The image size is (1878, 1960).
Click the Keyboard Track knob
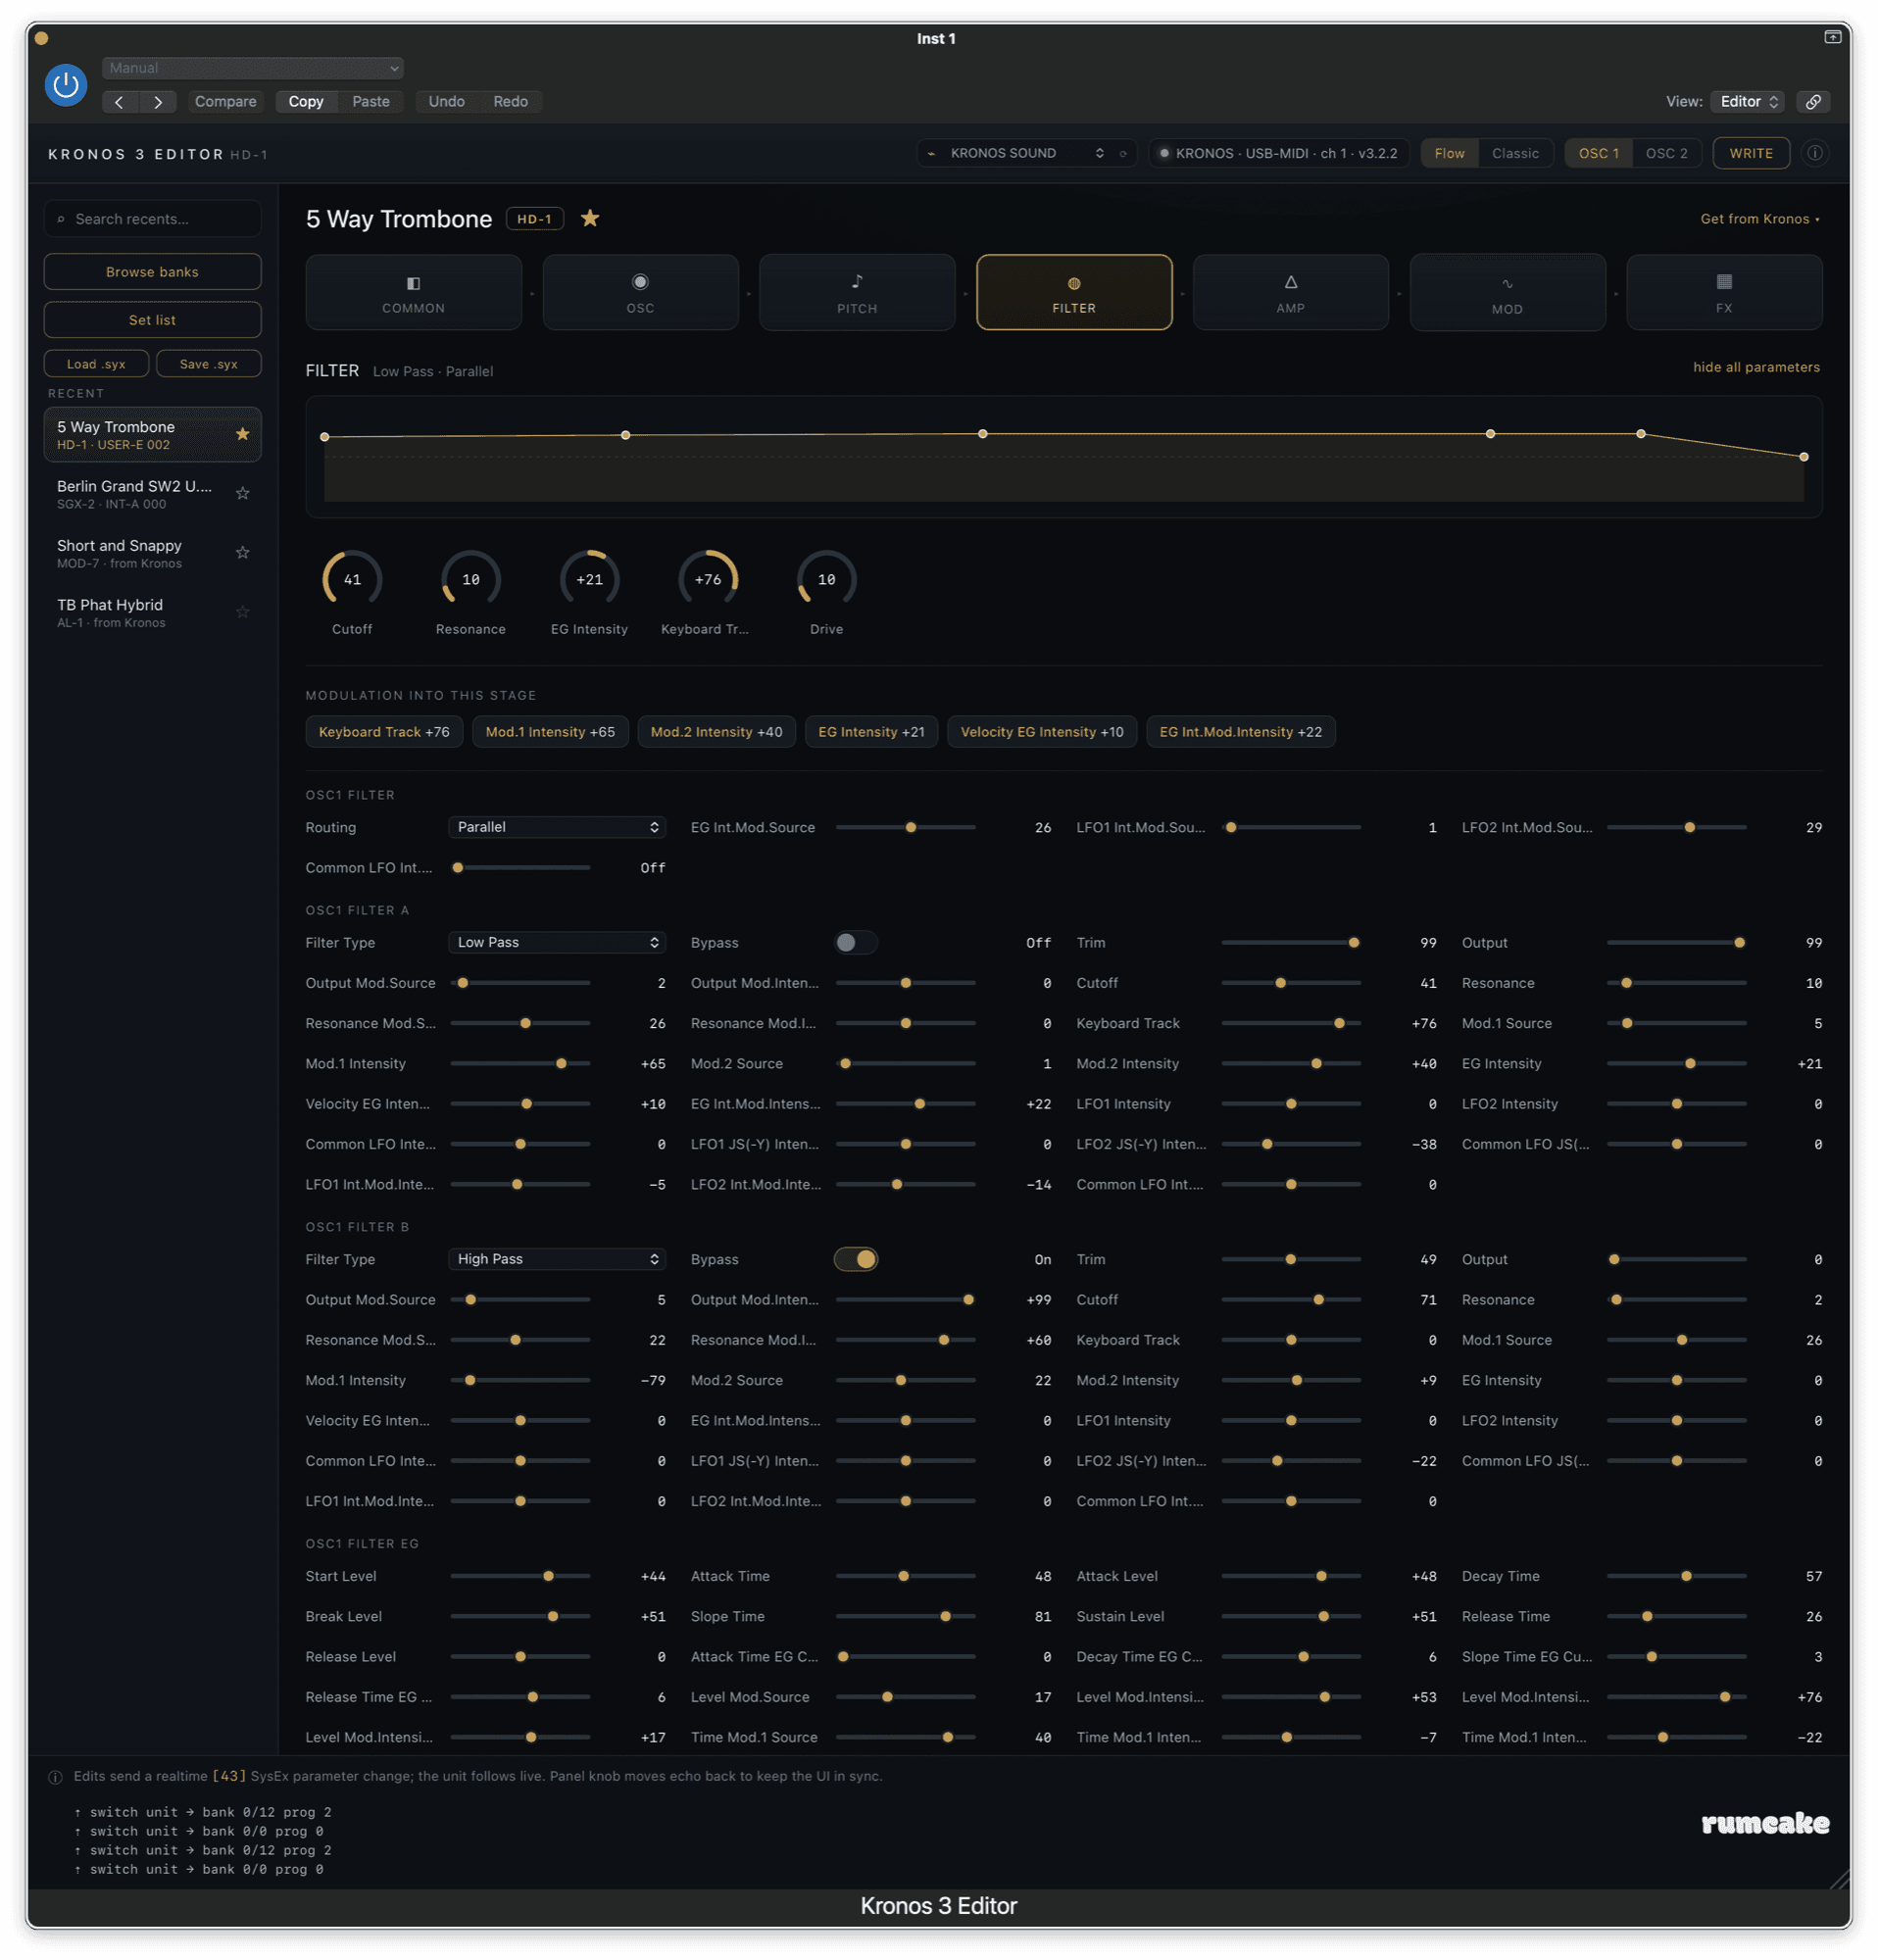pos(708,579)
